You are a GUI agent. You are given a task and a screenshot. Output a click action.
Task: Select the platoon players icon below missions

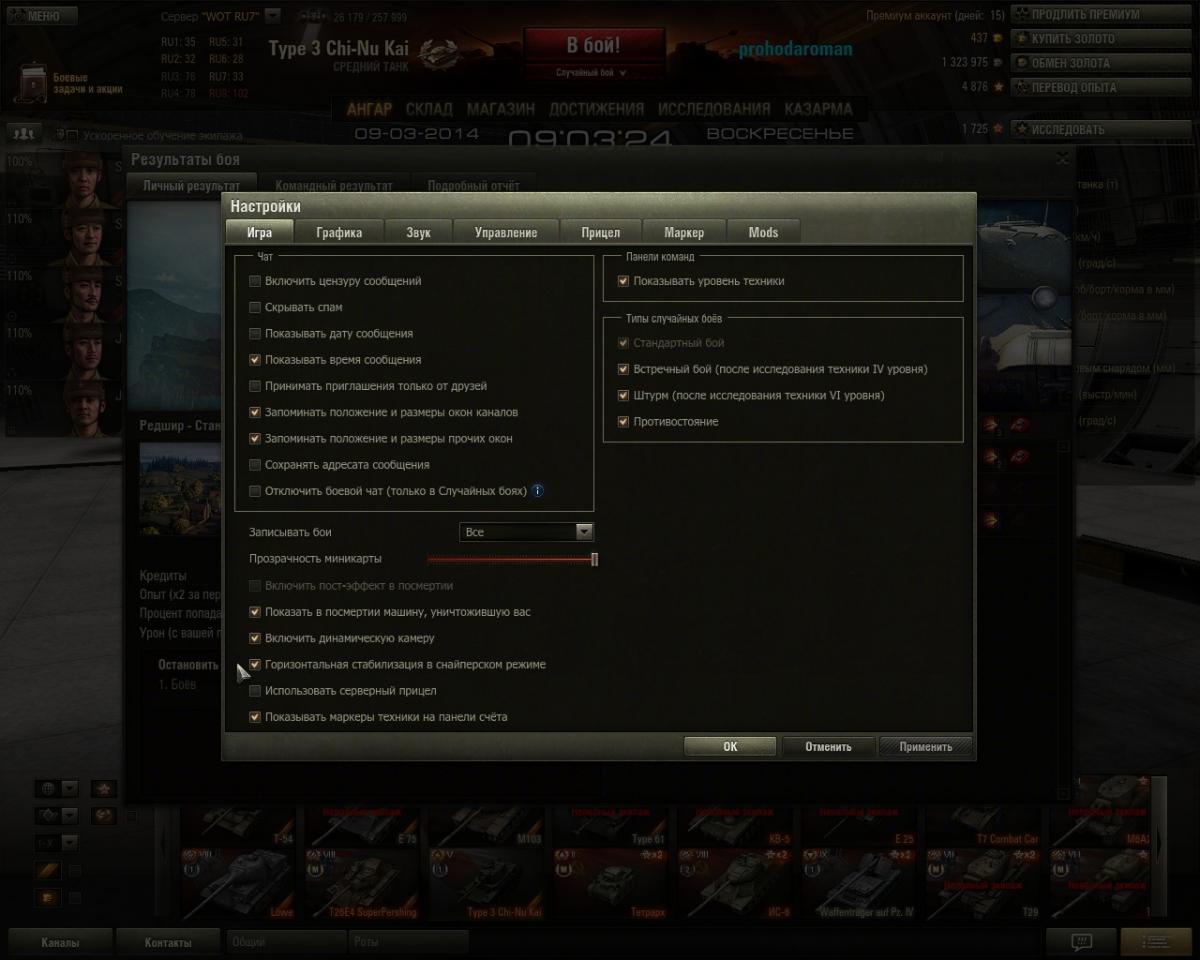(23, 133)
